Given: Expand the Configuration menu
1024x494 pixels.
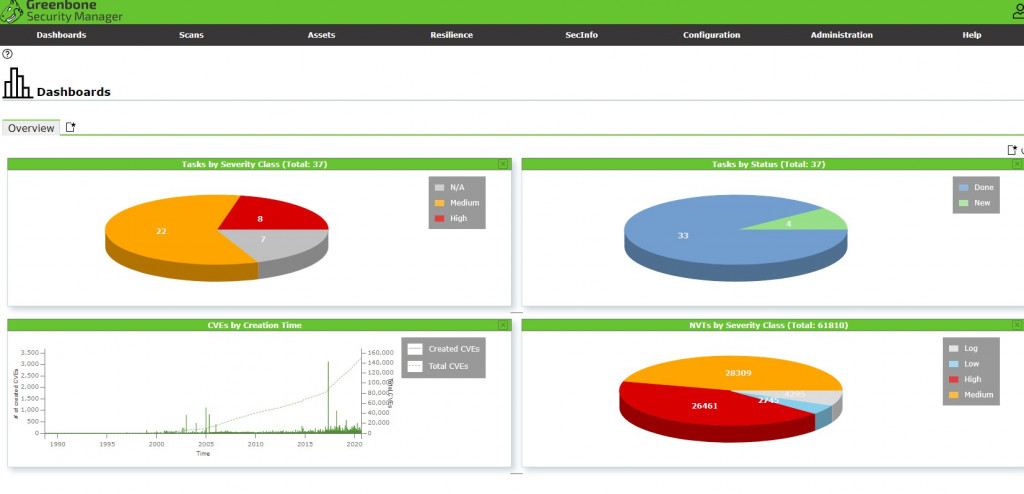Looking at the screenshot, I should tap(711, 35).
